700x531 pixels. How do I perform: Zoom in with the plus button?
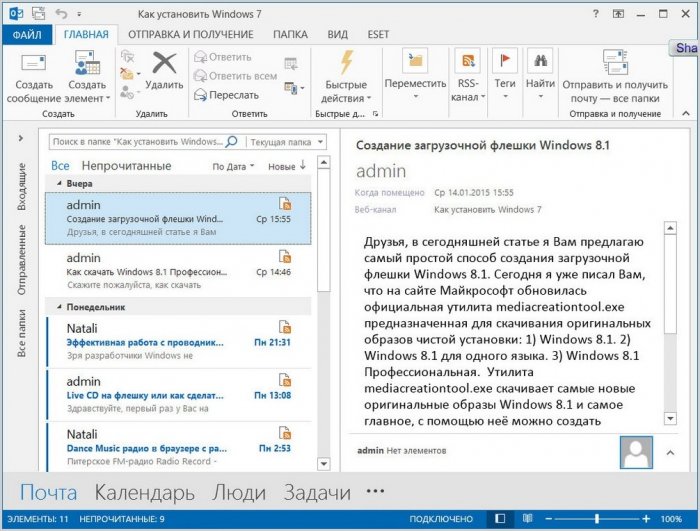coord(646,518)
